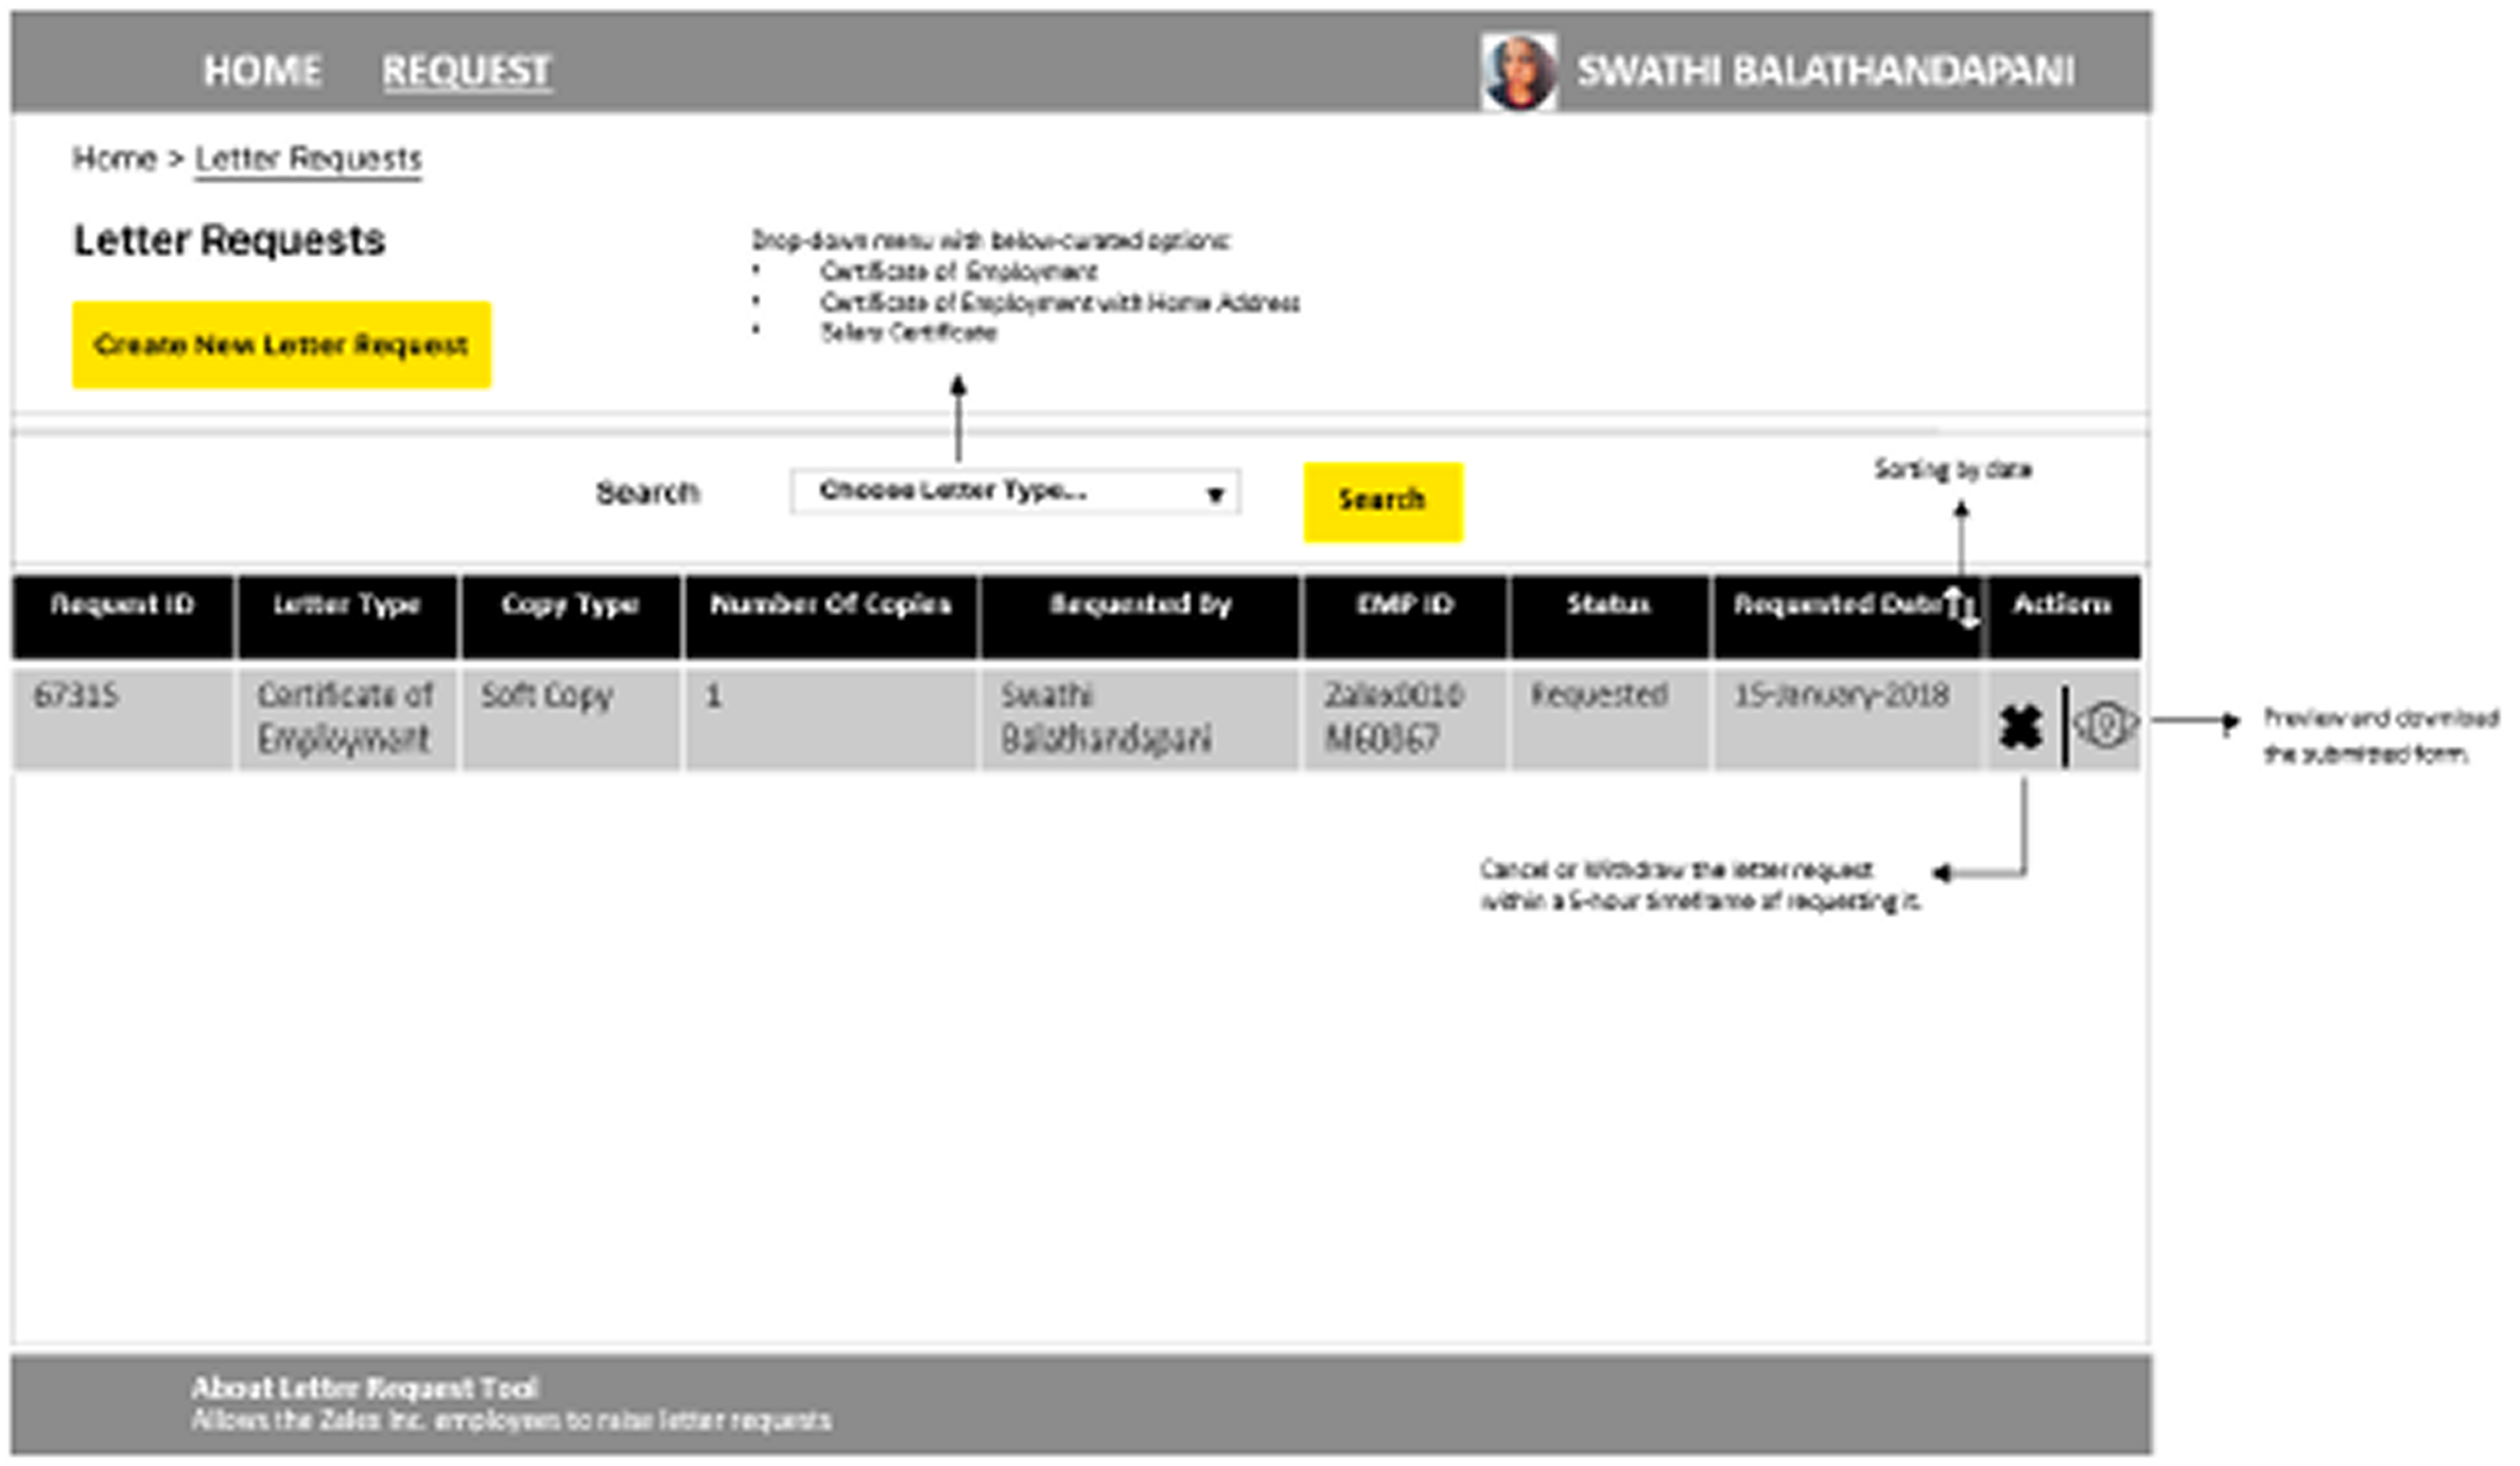2520x1466 pixels.
Task: Click the Actions column header
Action: point(2063,616)
